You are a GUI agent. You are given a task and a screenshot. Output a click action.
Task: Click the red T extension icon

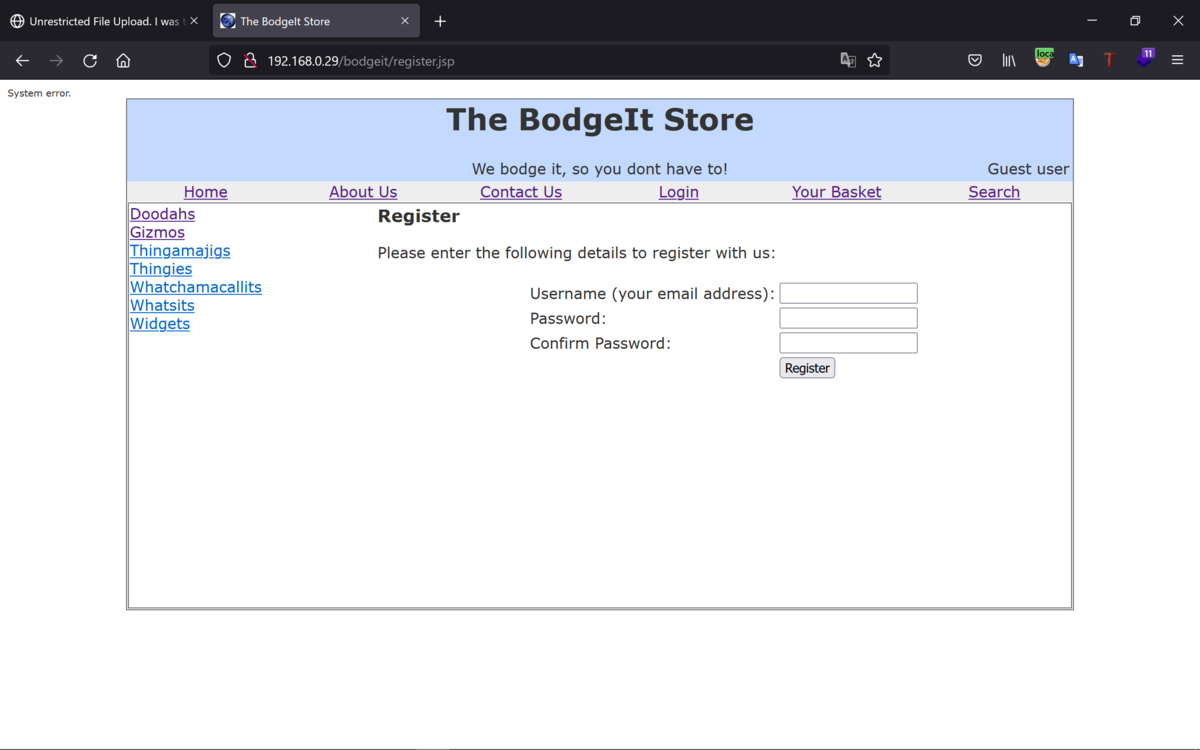click(x=1109, y=60)
